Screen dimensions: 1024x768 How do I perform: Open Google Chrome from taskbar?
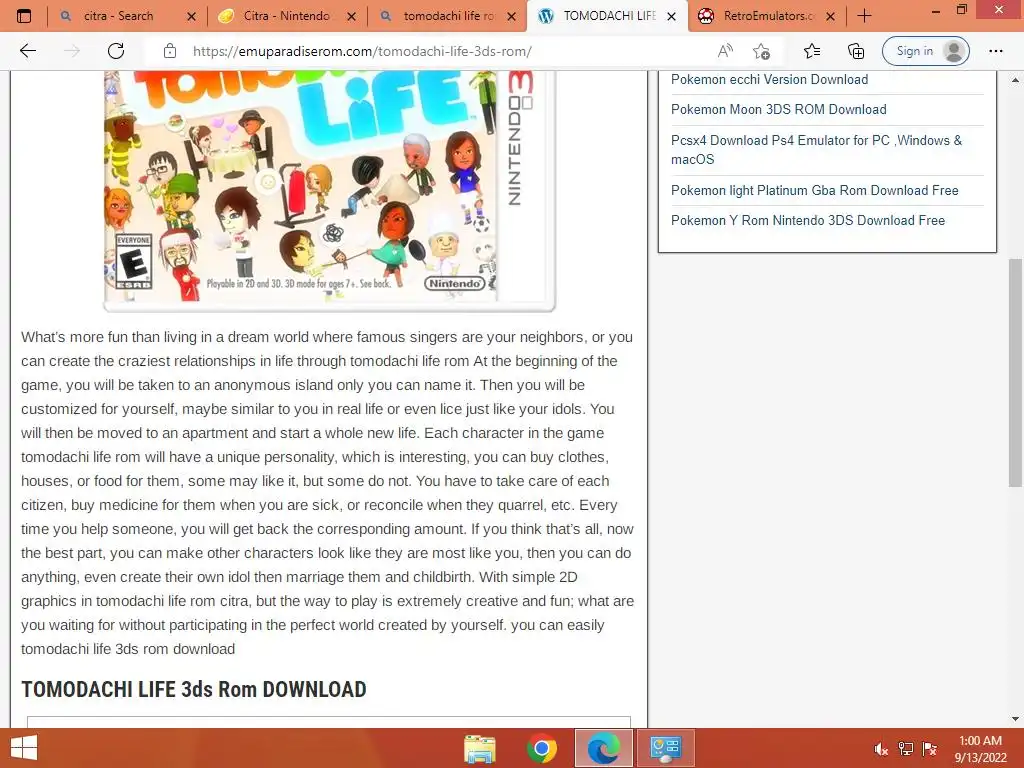pyautogui.click(x=541, y=748)
